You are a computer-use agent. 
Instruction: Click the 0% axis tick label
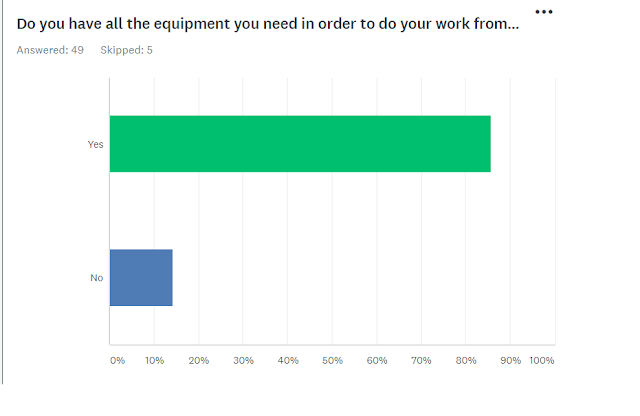117,360
